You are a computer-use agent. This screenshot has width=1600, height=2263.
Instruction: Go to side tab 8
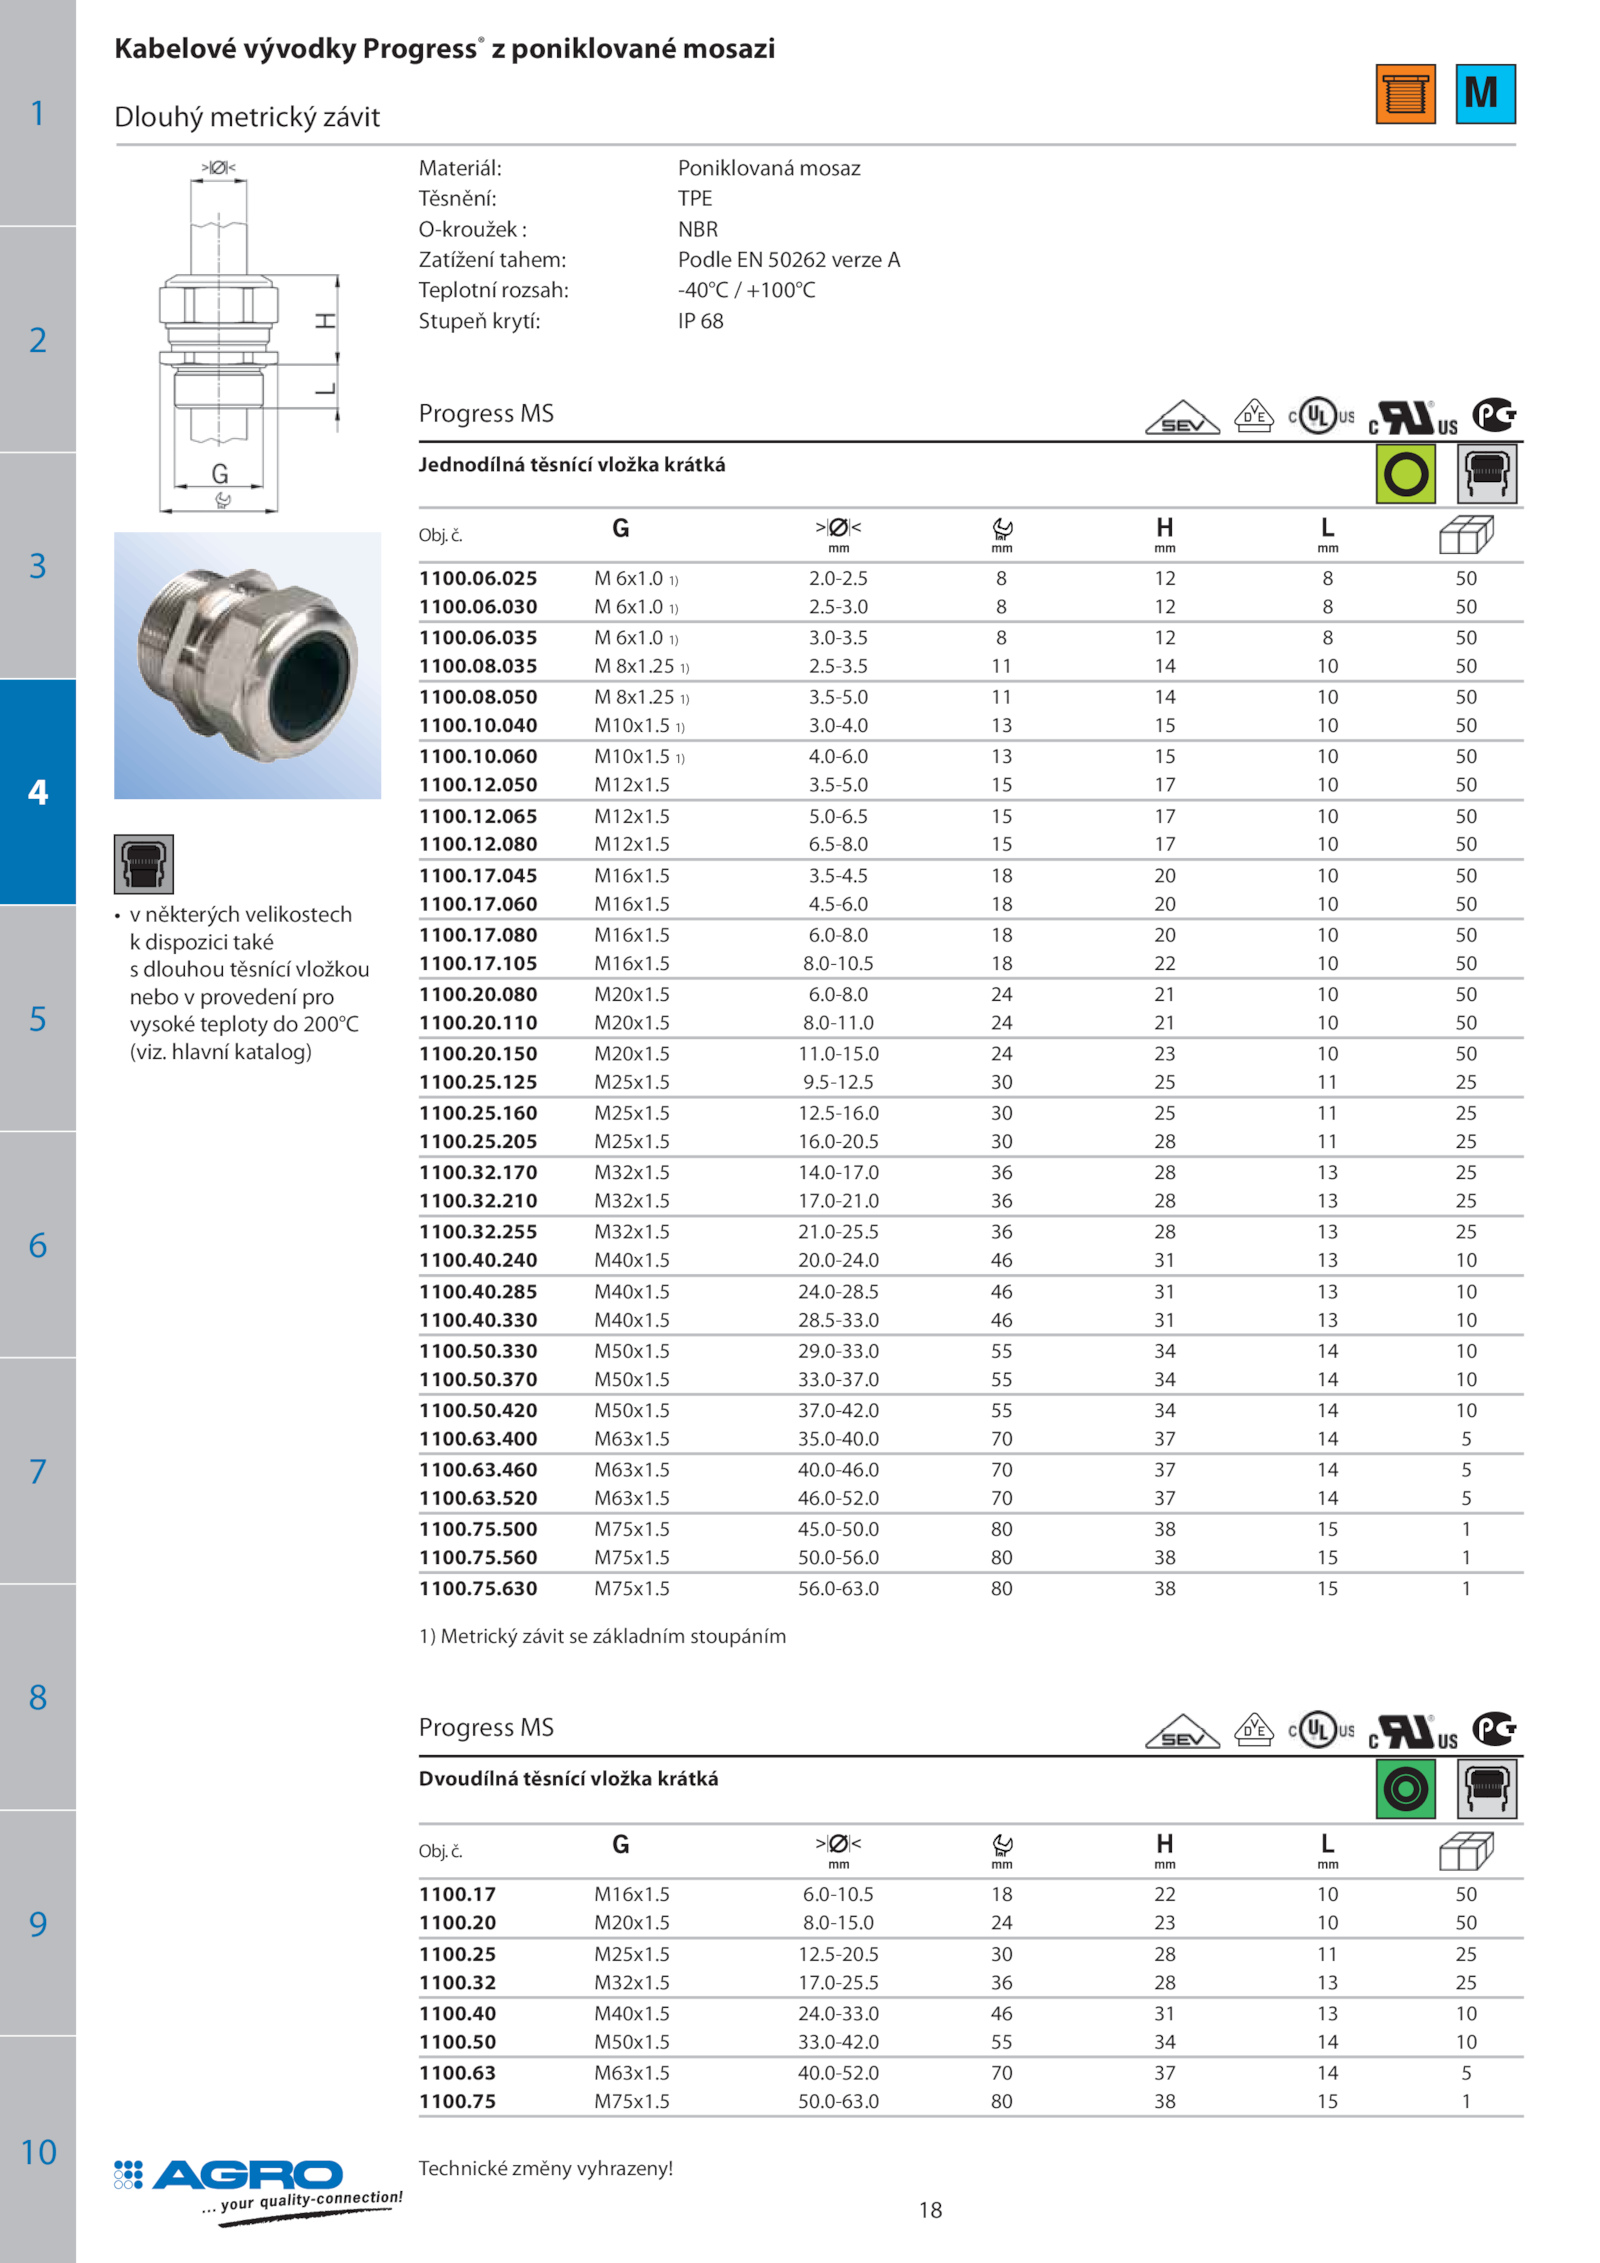pyautogui.click(x=38, y=1697)
